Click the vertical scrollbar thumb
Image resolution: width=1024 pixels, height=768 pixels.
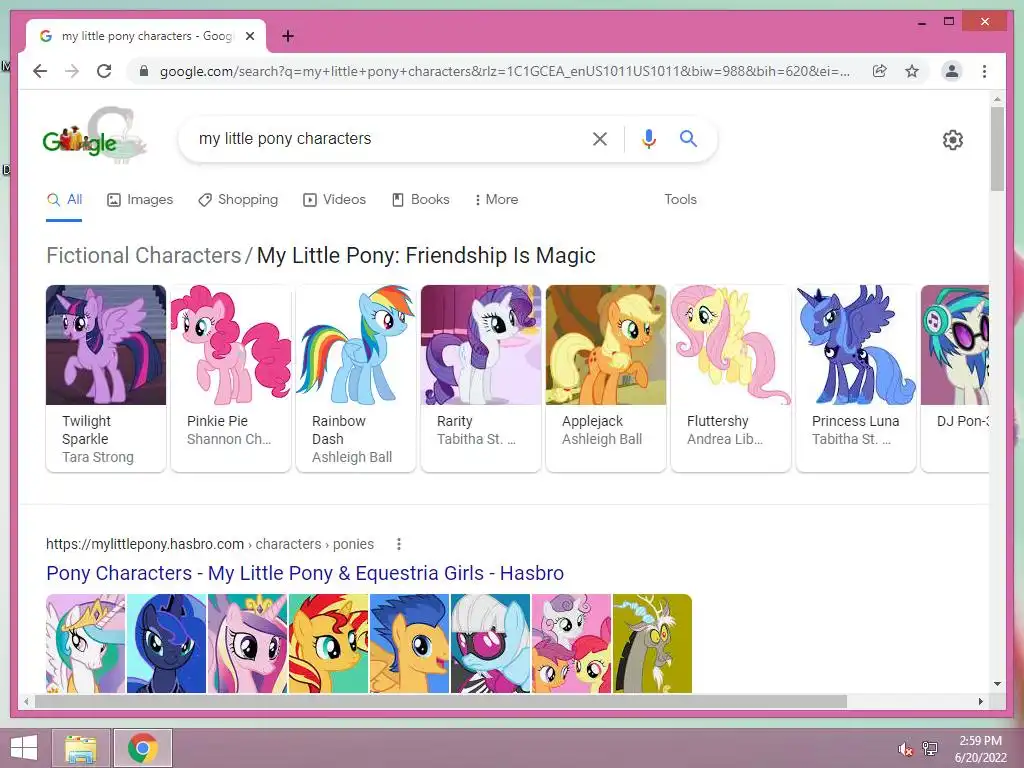click(997, 149)
